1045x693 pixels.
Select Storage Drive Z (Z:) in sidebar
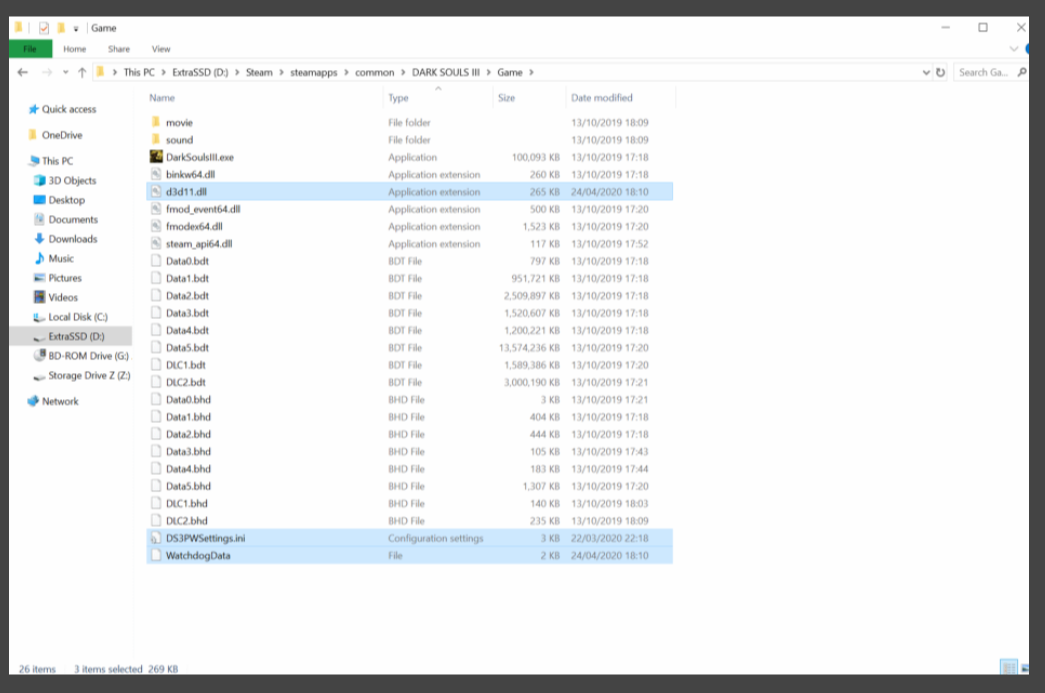(x=89, y=375)
